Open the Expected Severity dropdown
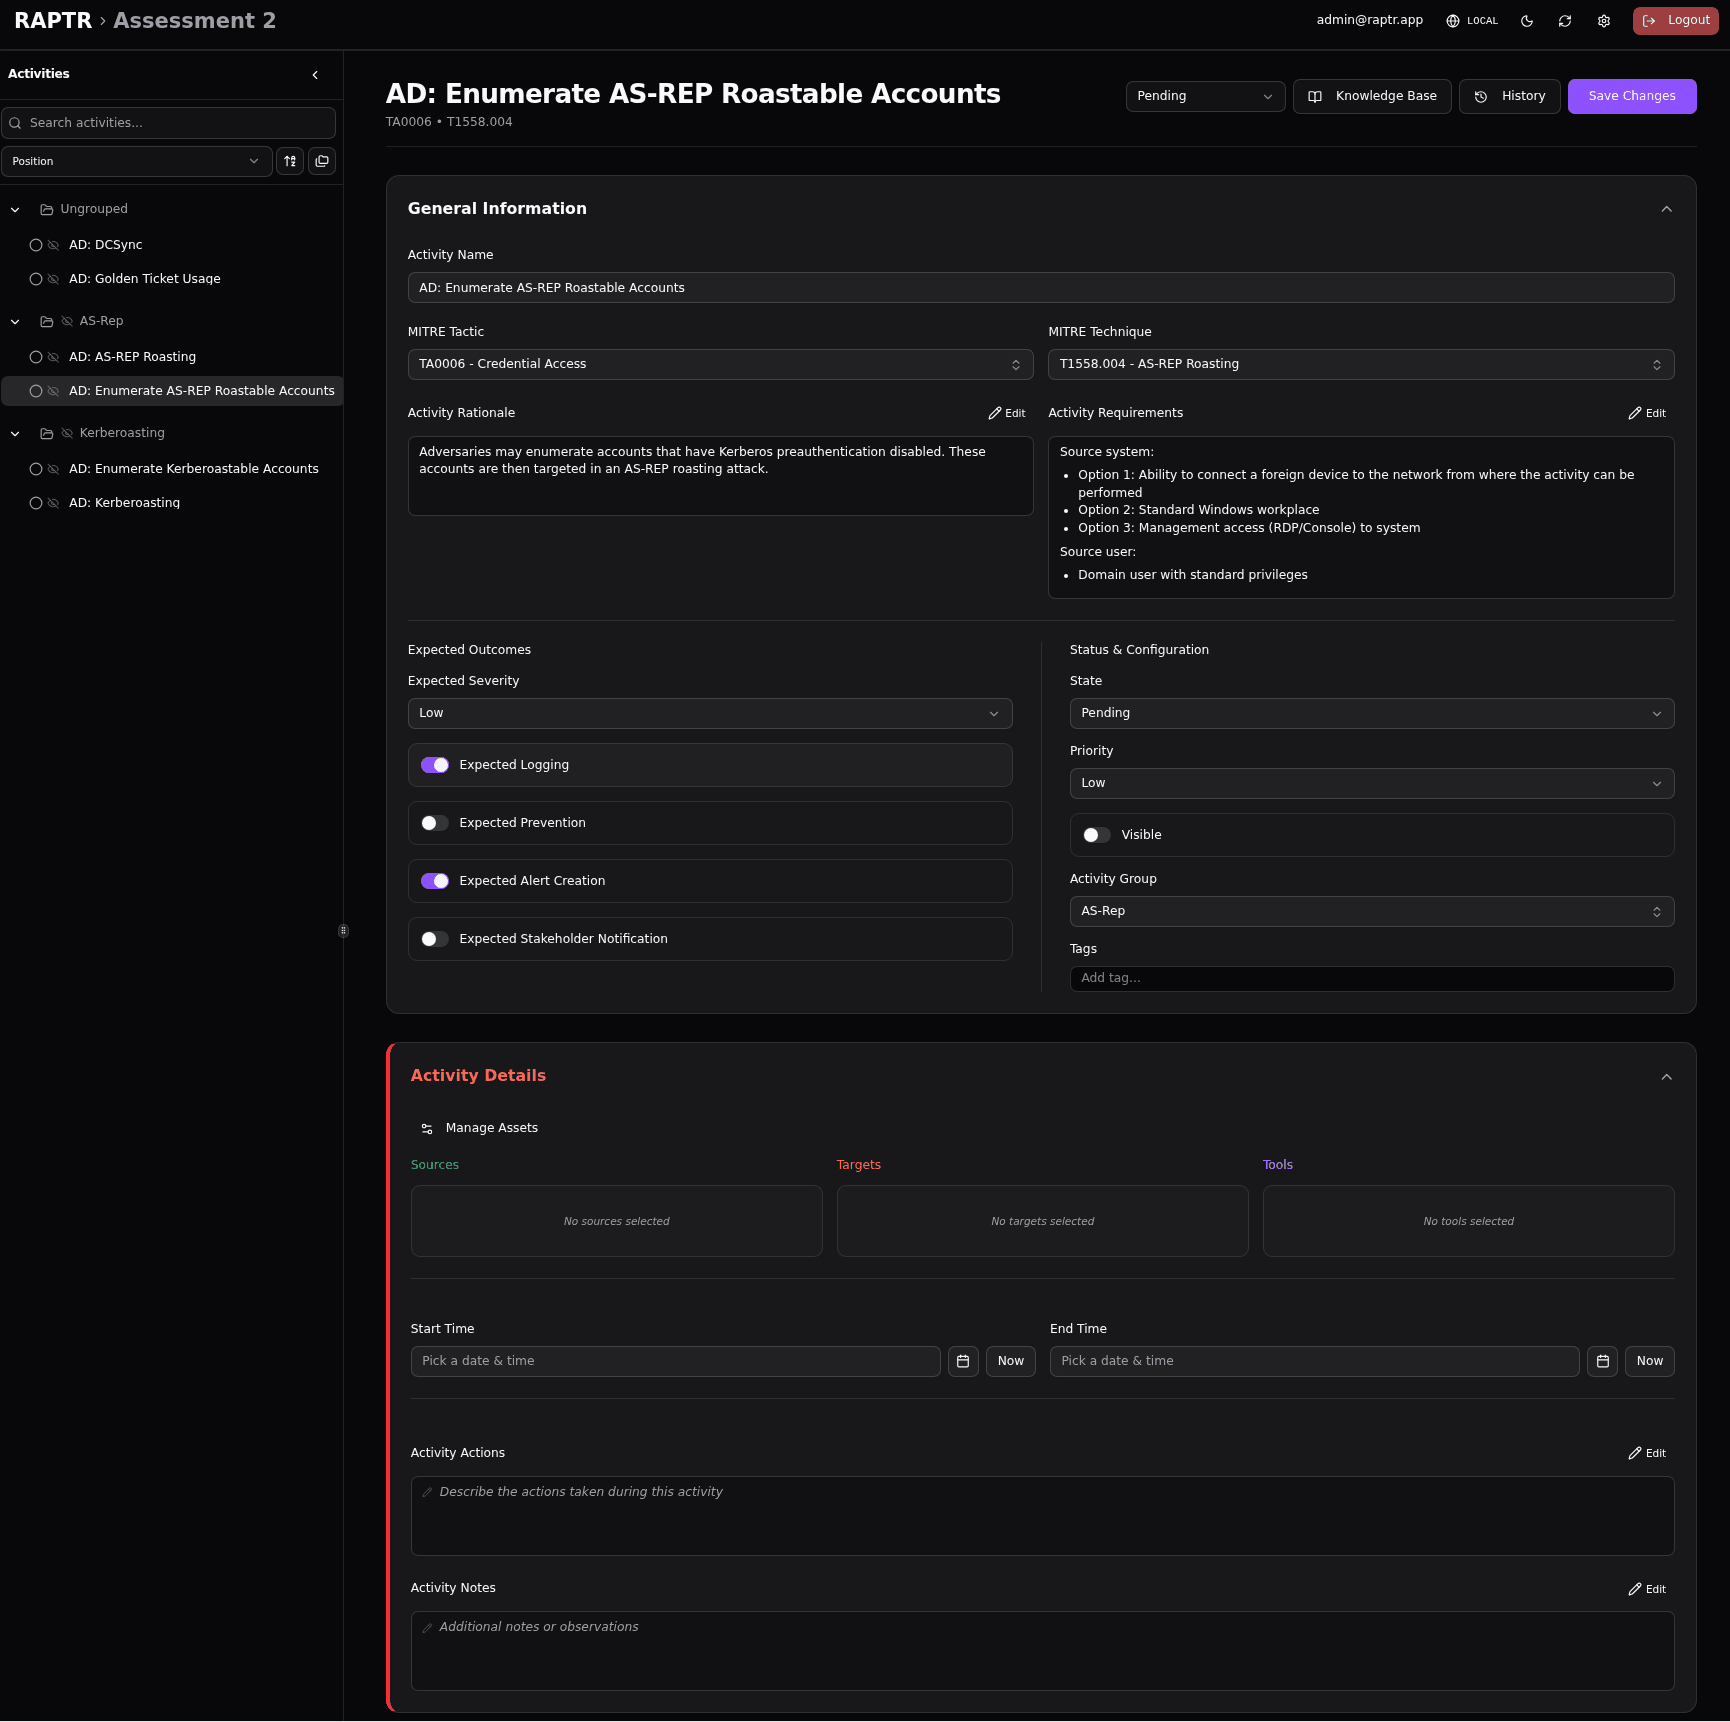 710,713
